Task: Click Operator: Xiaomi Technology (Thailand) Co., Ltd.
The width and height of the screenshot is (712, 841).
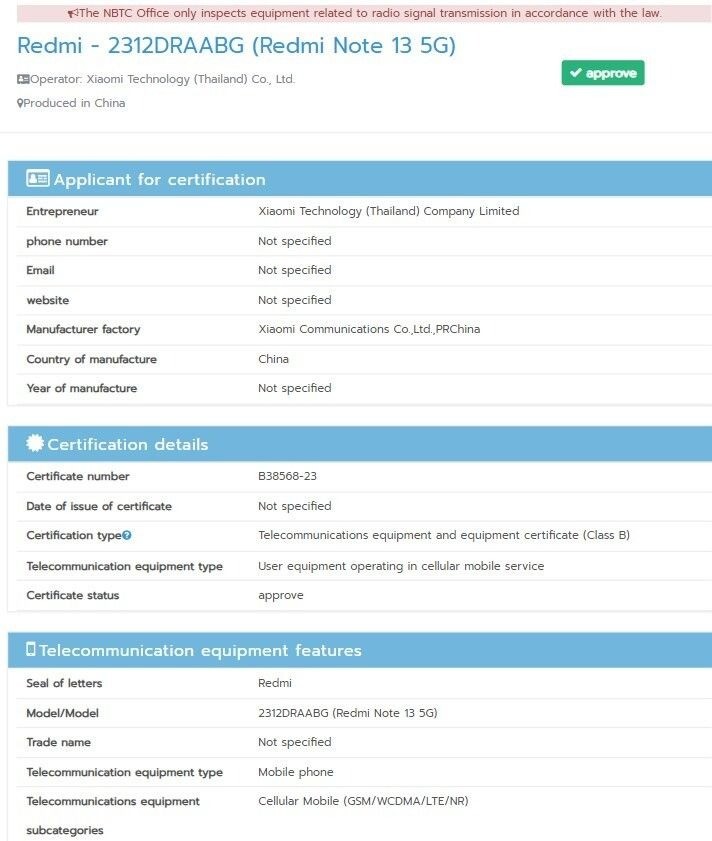Action: click(163, 79)
